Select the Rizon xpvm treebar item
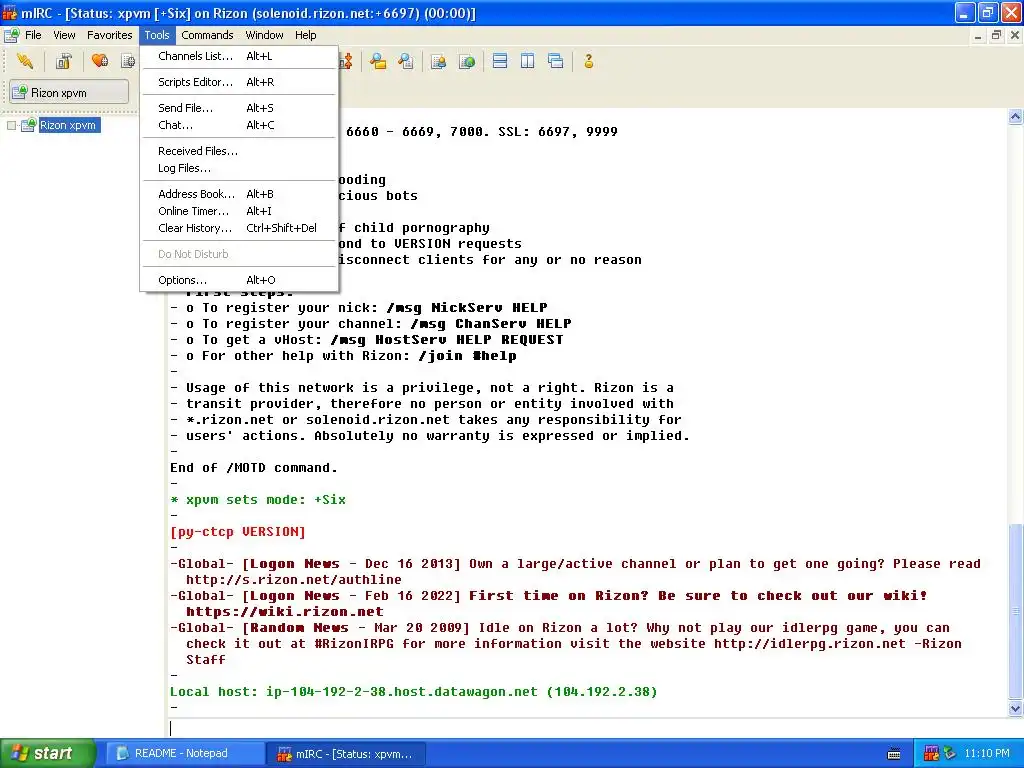 click(x=67, y=125)
